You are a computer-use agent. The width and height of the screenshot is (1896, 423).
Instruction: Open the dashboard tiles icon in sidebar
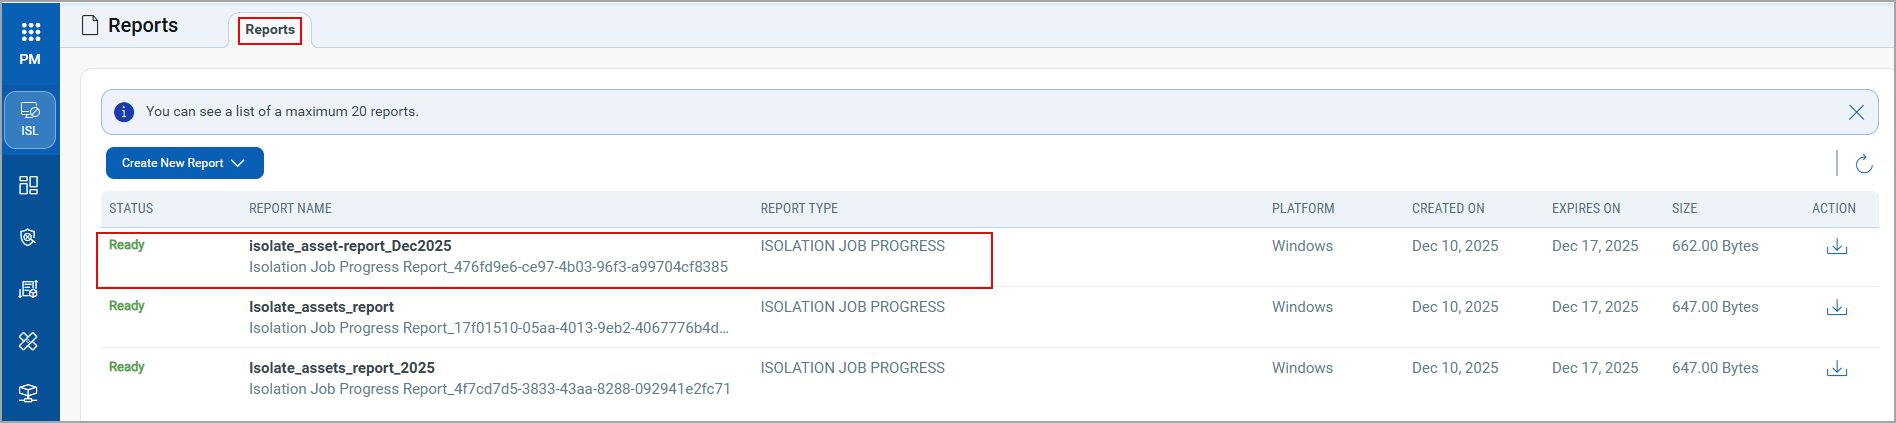[x=29, y=185]
